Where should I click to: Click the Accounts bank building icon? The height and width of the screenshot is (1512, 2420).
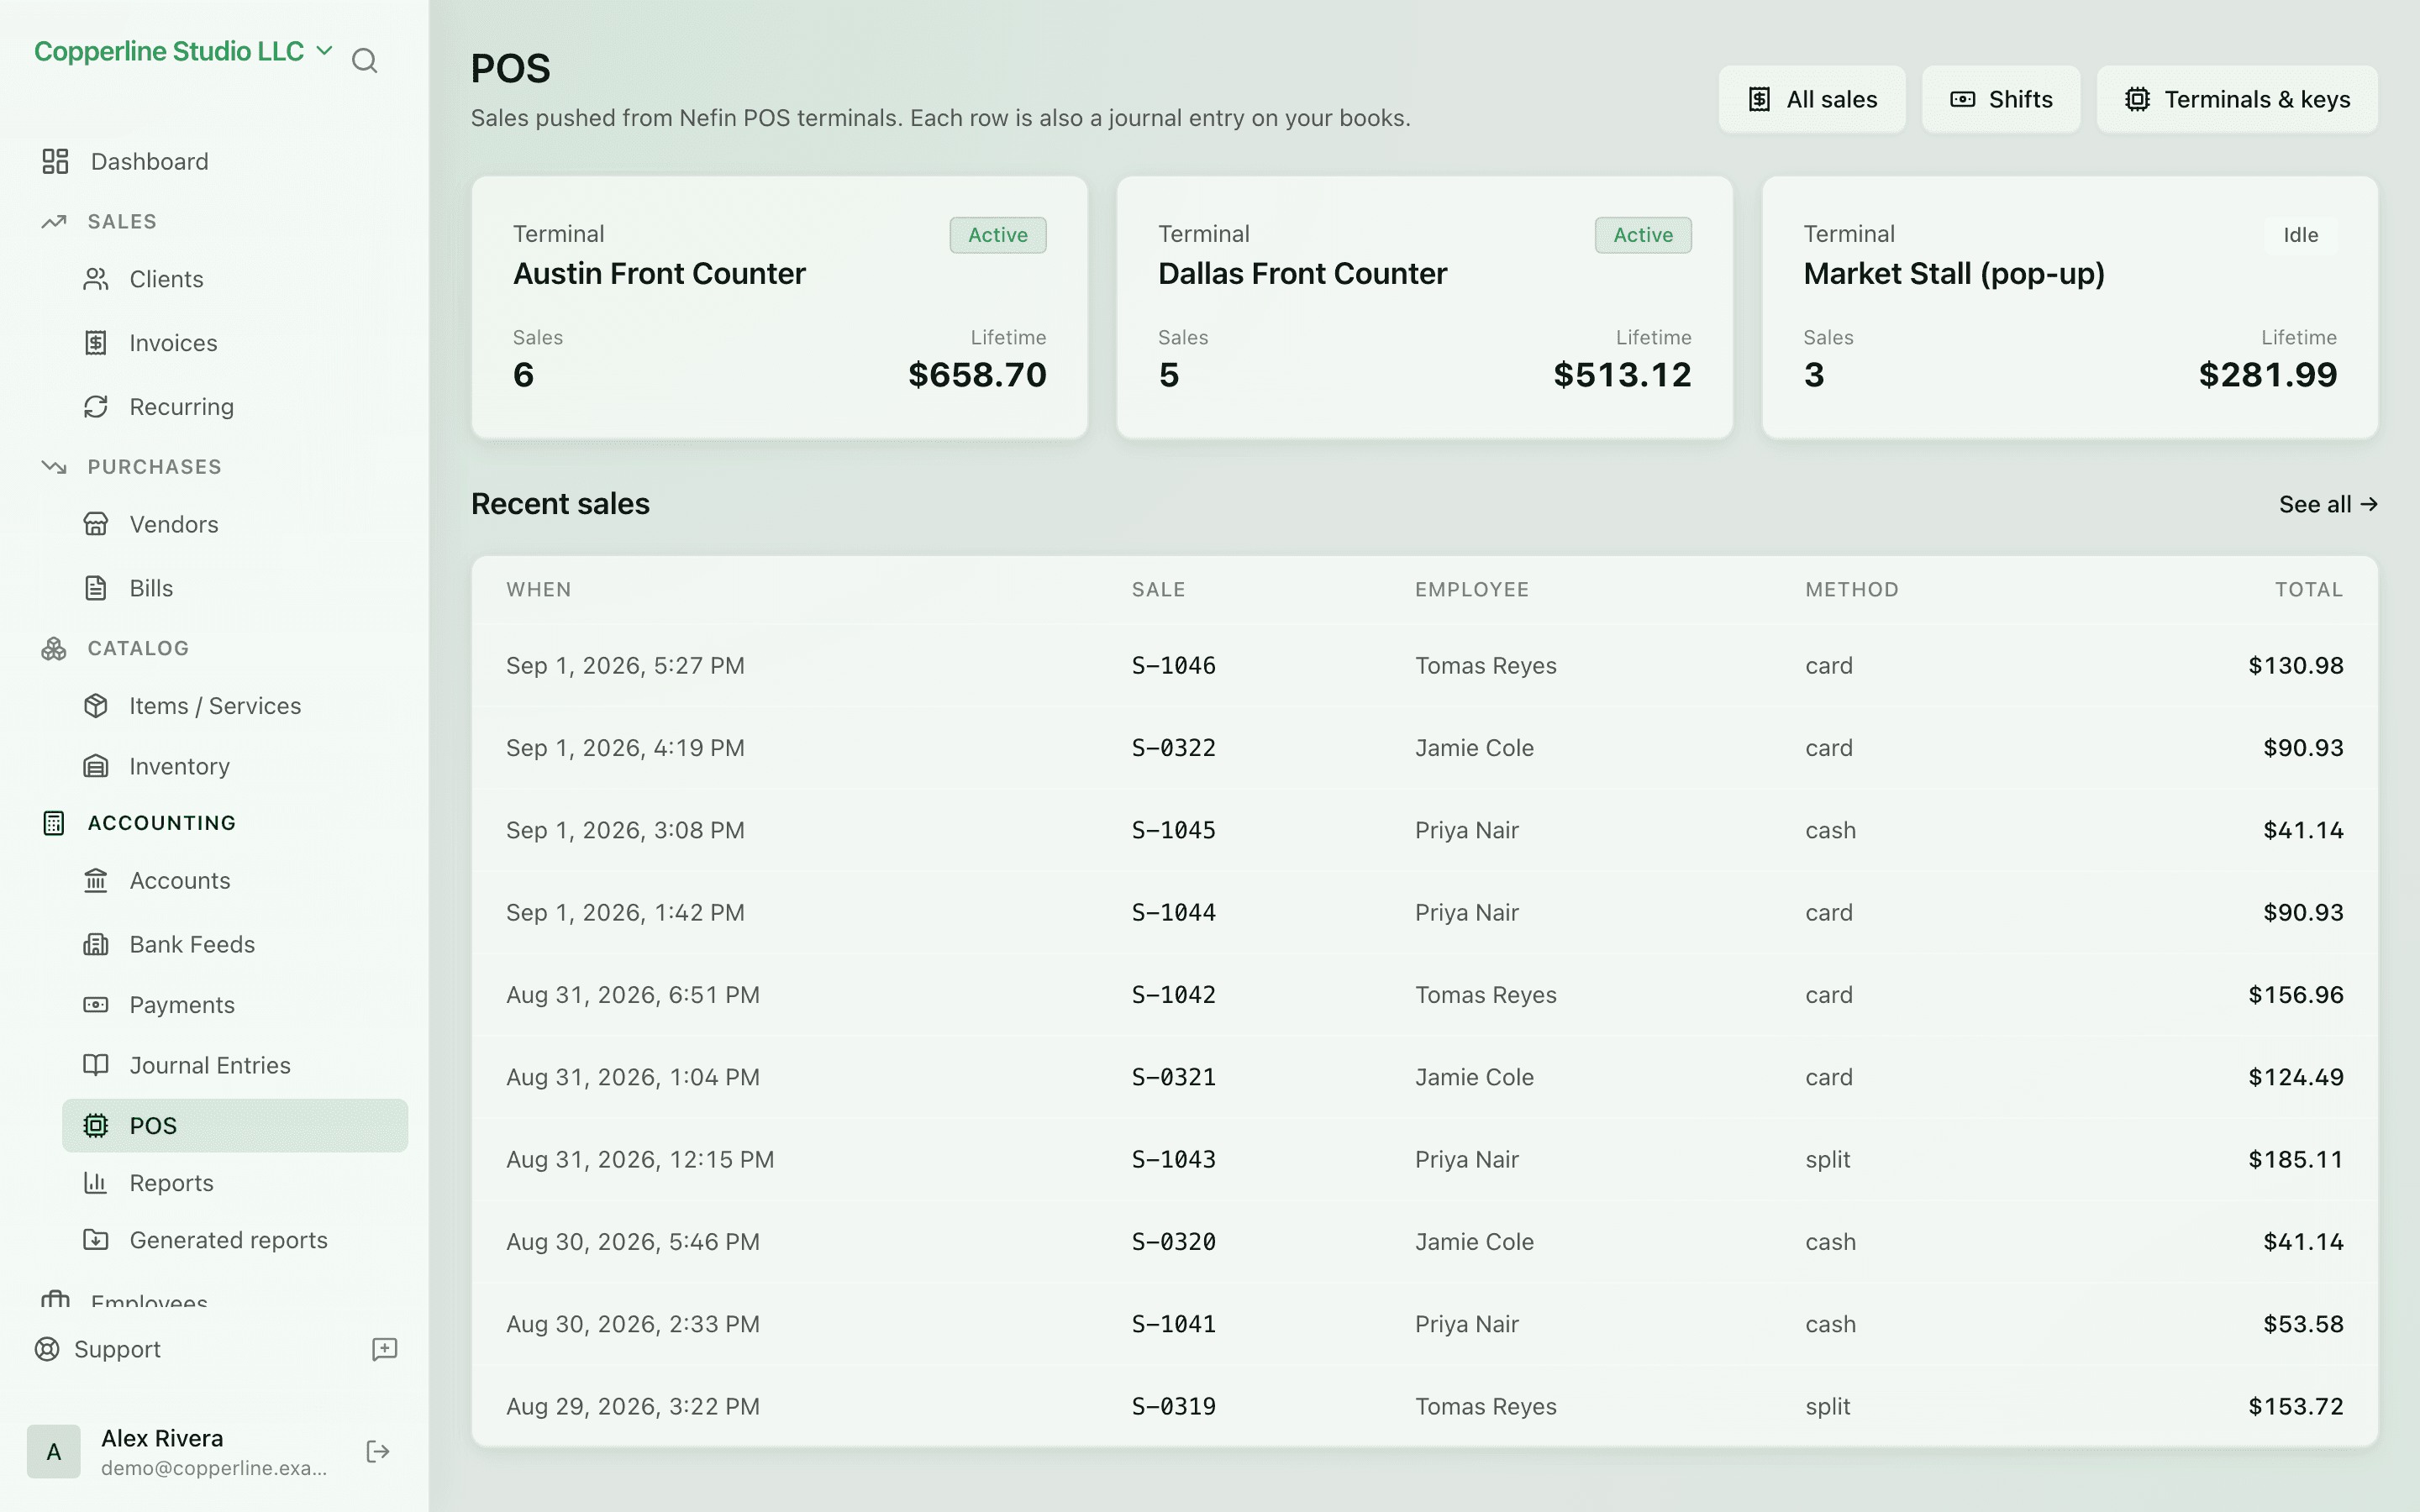[96, 880]
